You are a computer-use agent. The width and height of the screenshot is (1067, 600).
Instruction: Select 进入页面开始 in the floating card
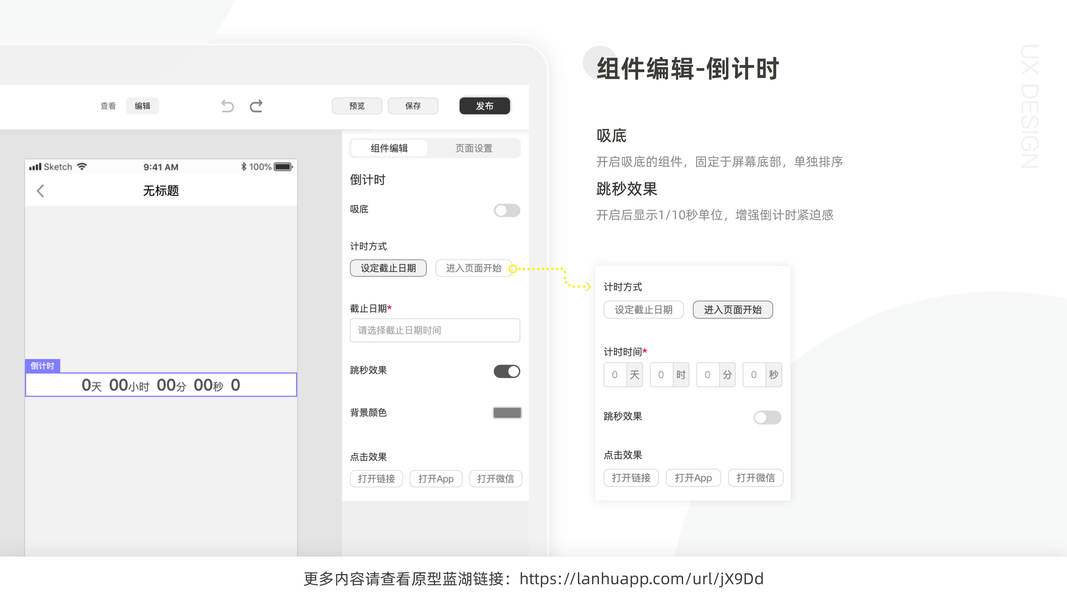(x=733, y=310)
